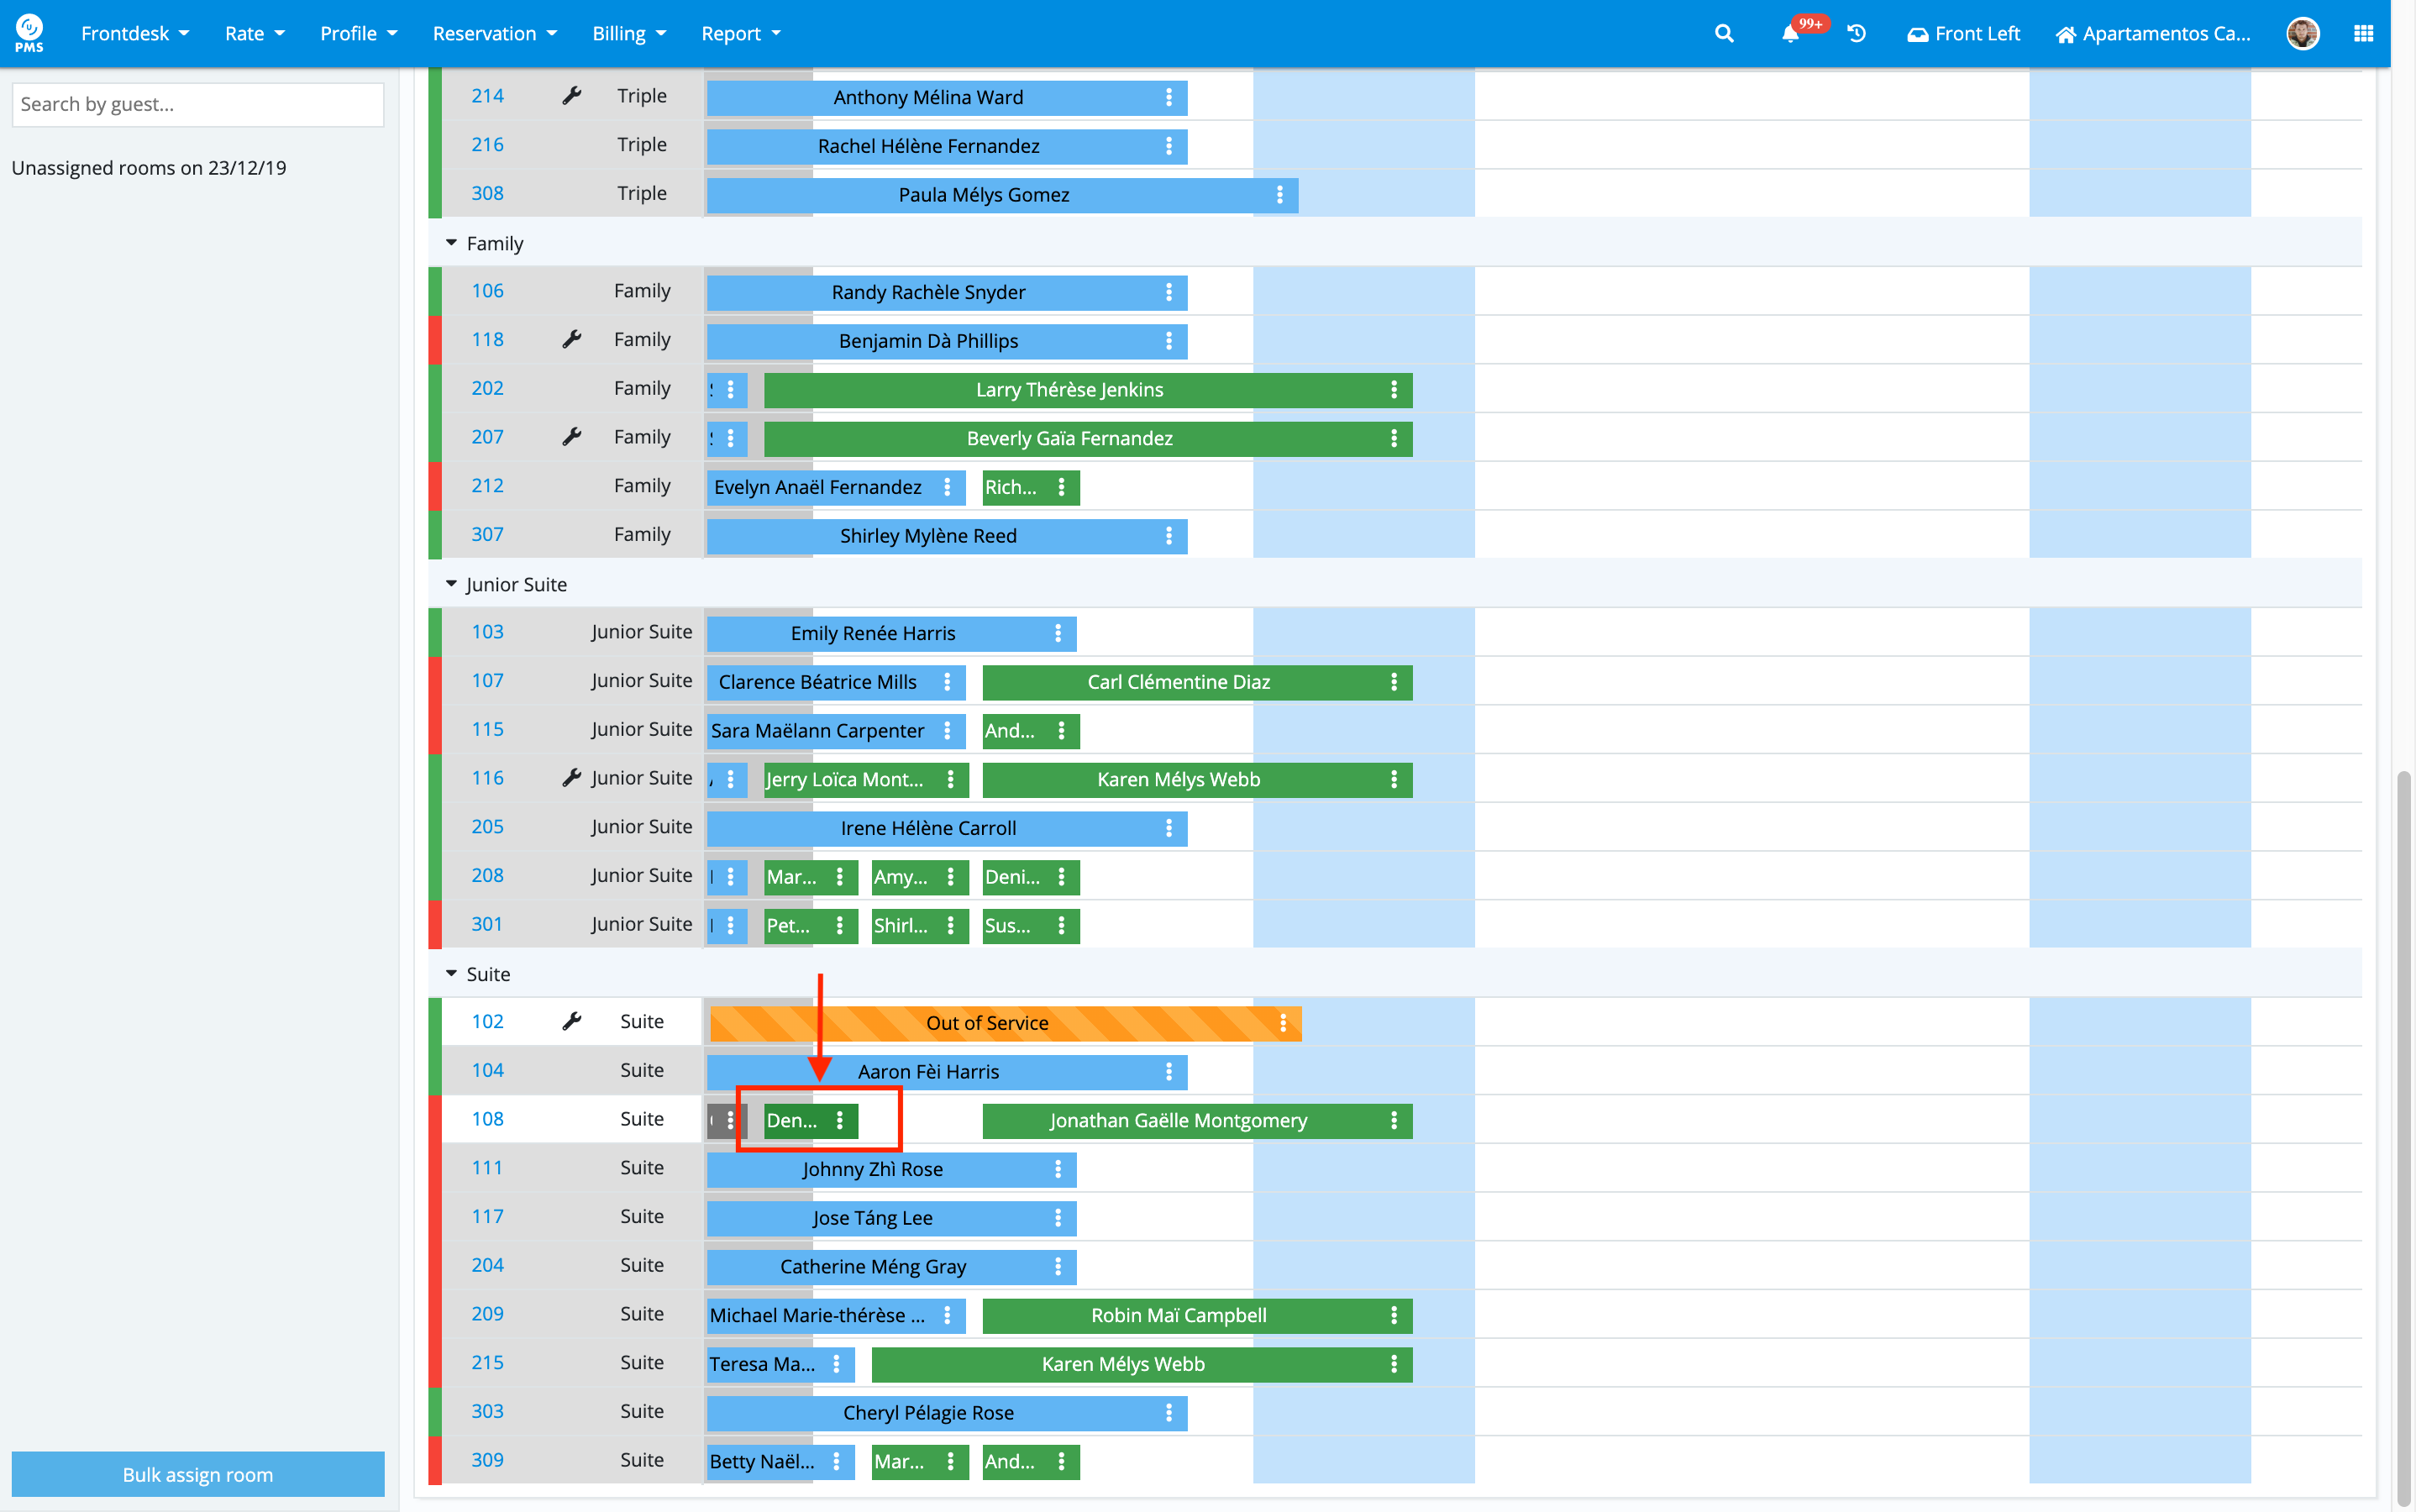Click the Search by guest input field
Screen dimensions: 2416x1512
(197, 104)
